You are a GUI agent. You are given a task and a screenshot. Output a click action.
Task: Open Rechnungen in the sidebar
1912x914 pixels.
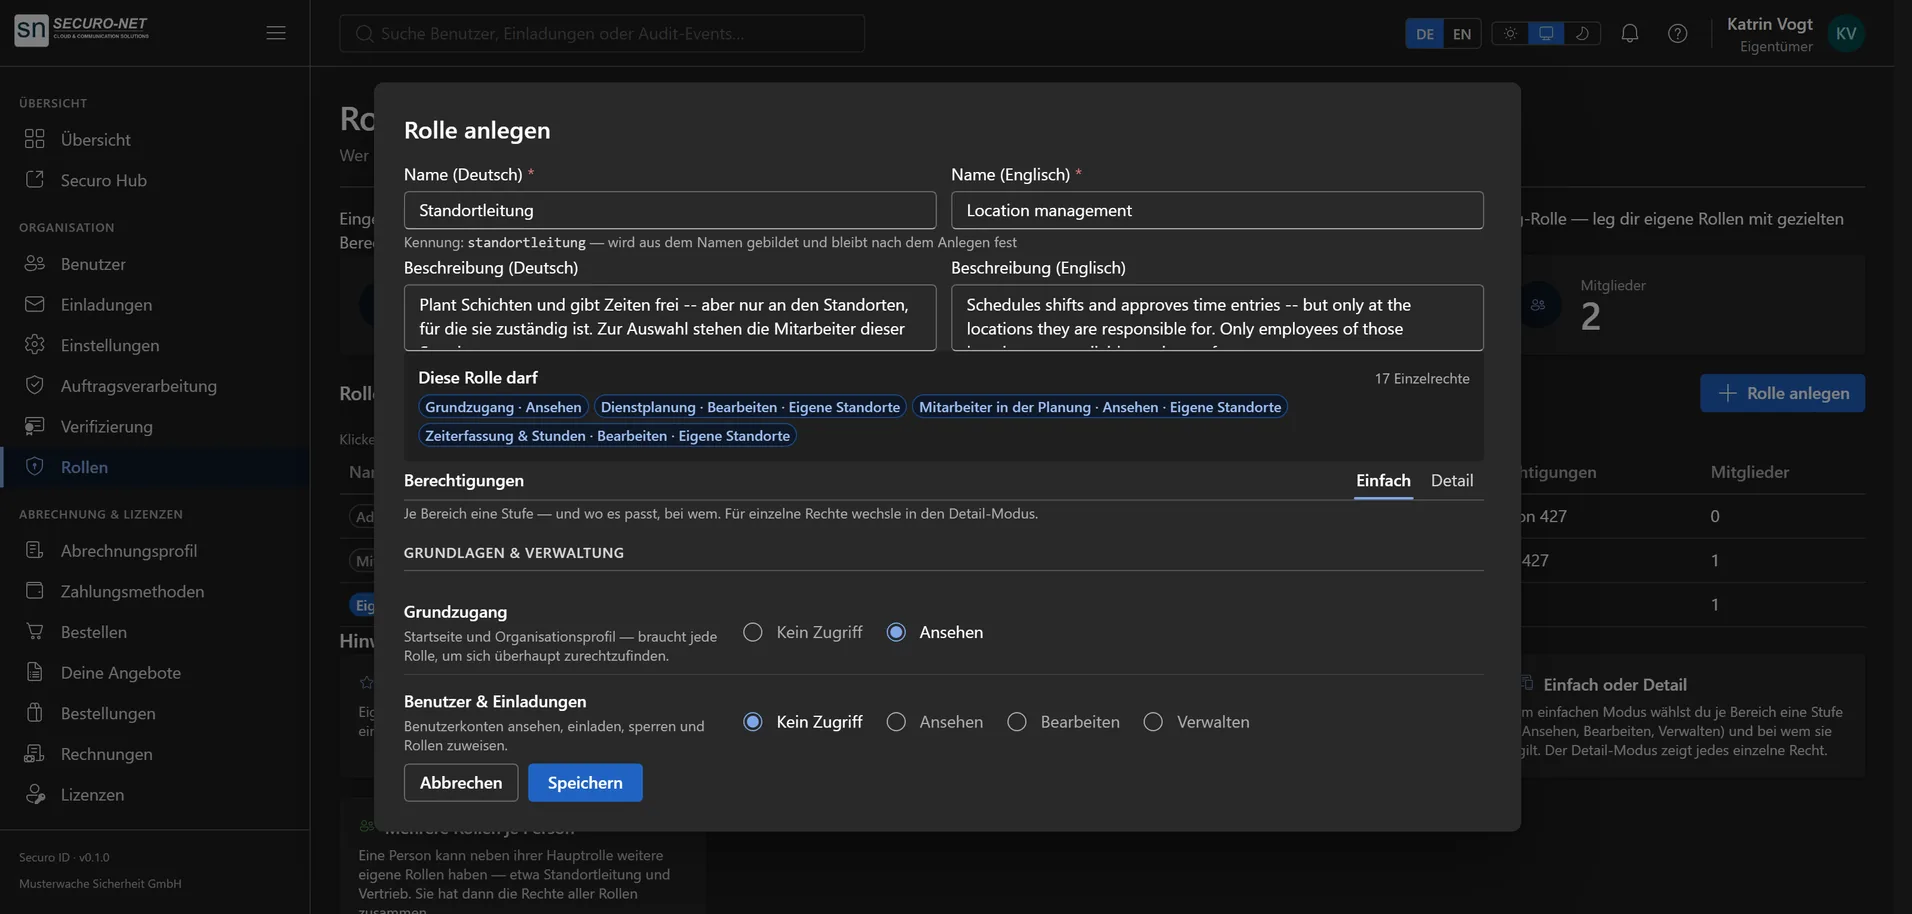click(x=155, y=754)
